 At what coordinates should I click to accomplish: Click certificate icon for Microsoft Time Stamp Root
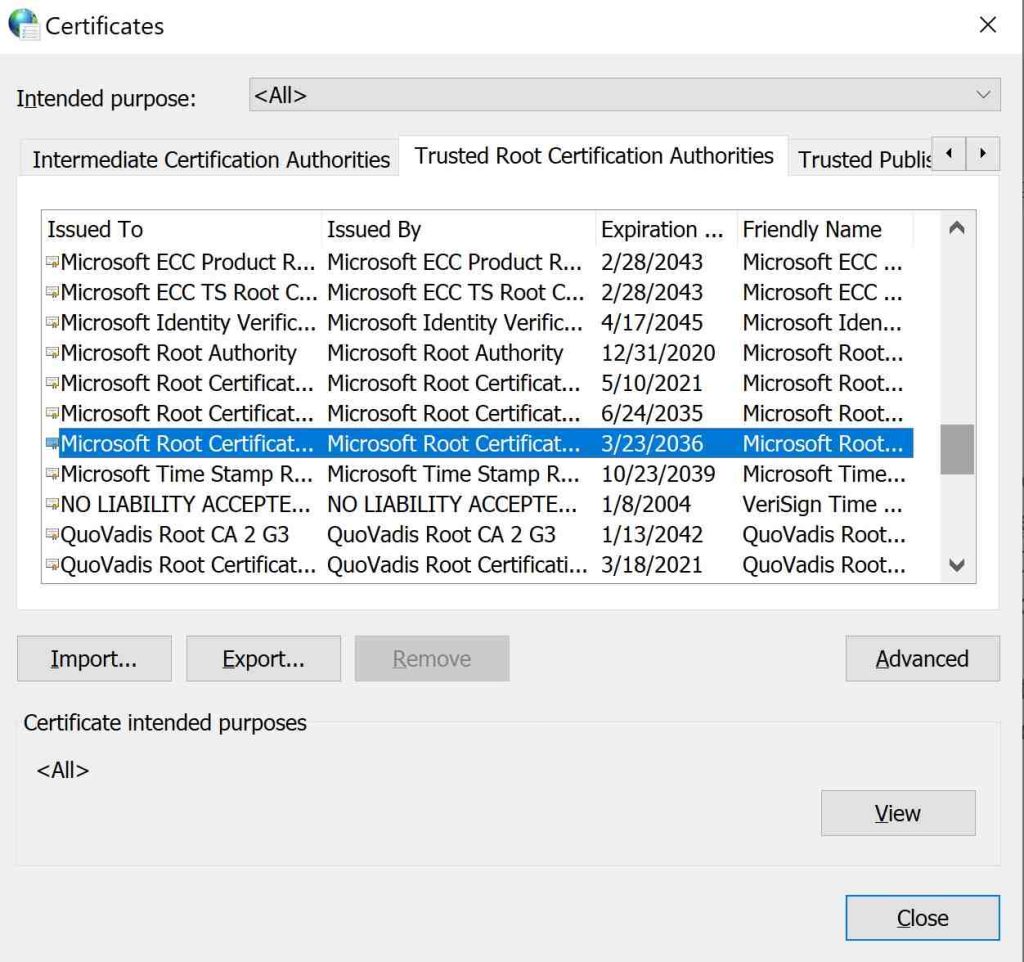coord(52,475)
